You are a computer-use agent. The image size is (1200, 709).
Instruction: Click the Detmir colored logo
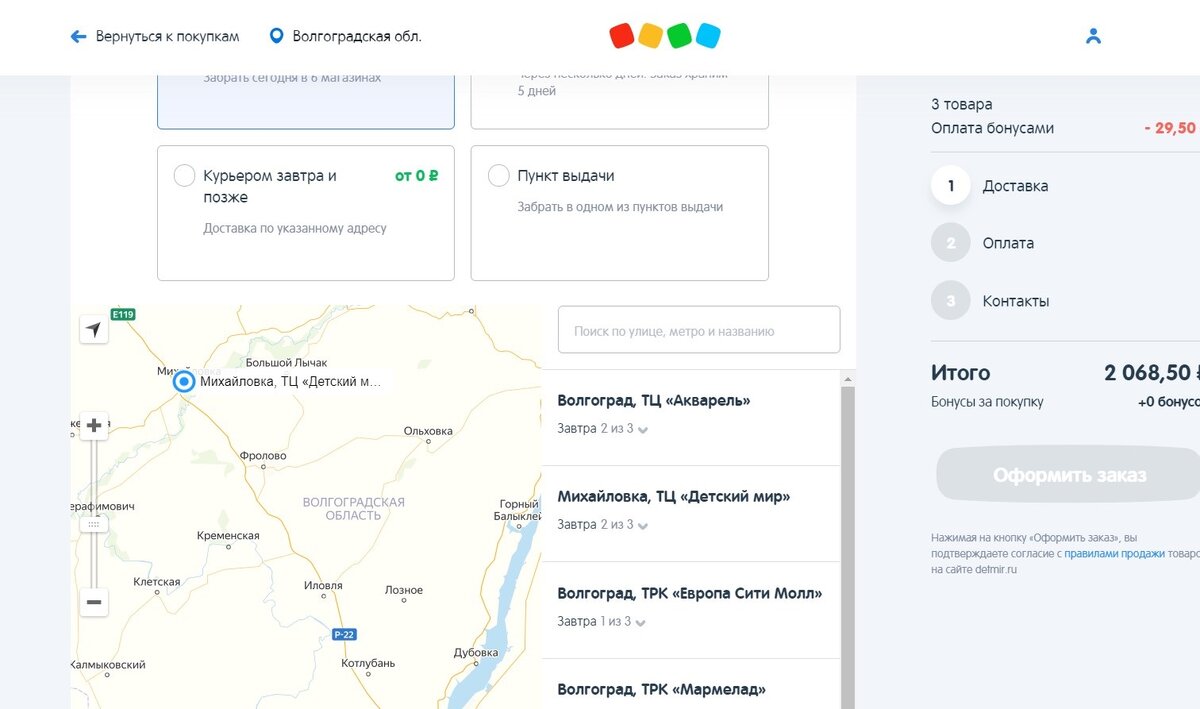(664, 35)
